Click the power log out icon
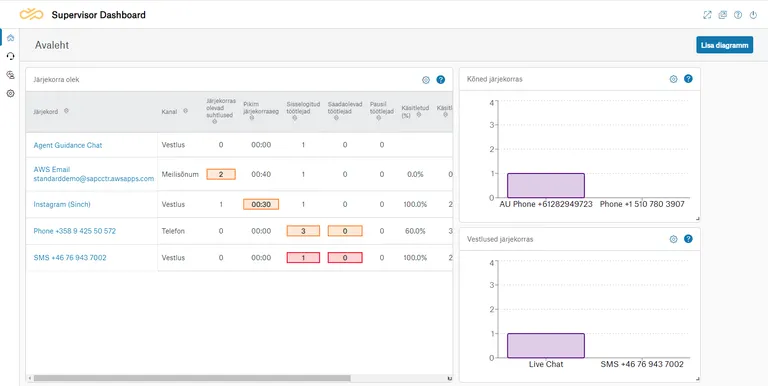Viewport: 768px width, 386px height. (x=753, y=15)
